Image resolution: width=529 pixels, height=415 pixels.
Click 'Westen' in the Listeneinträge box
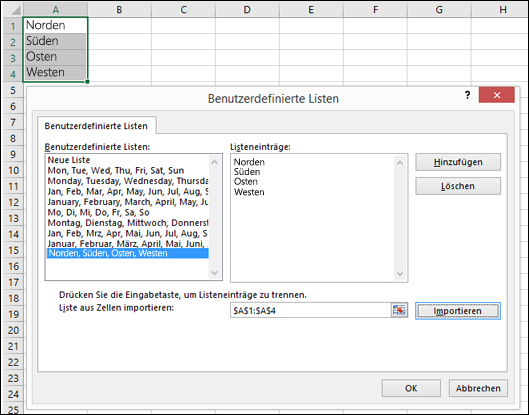[249, 192]
